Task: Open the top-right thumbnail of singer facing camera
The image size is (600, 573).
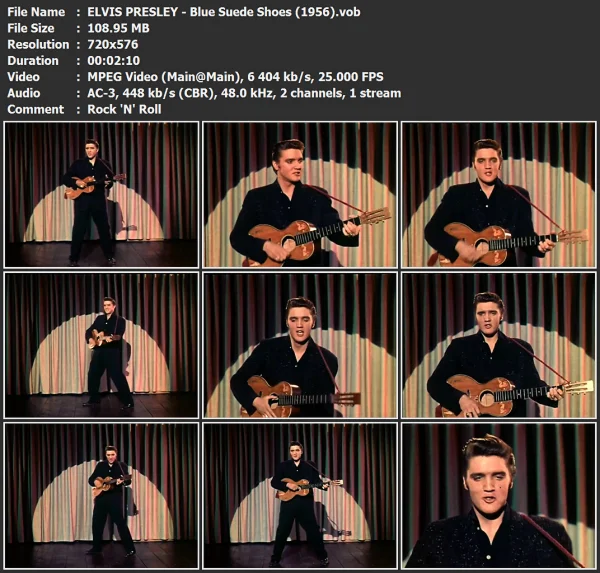Action: [499, 195]
